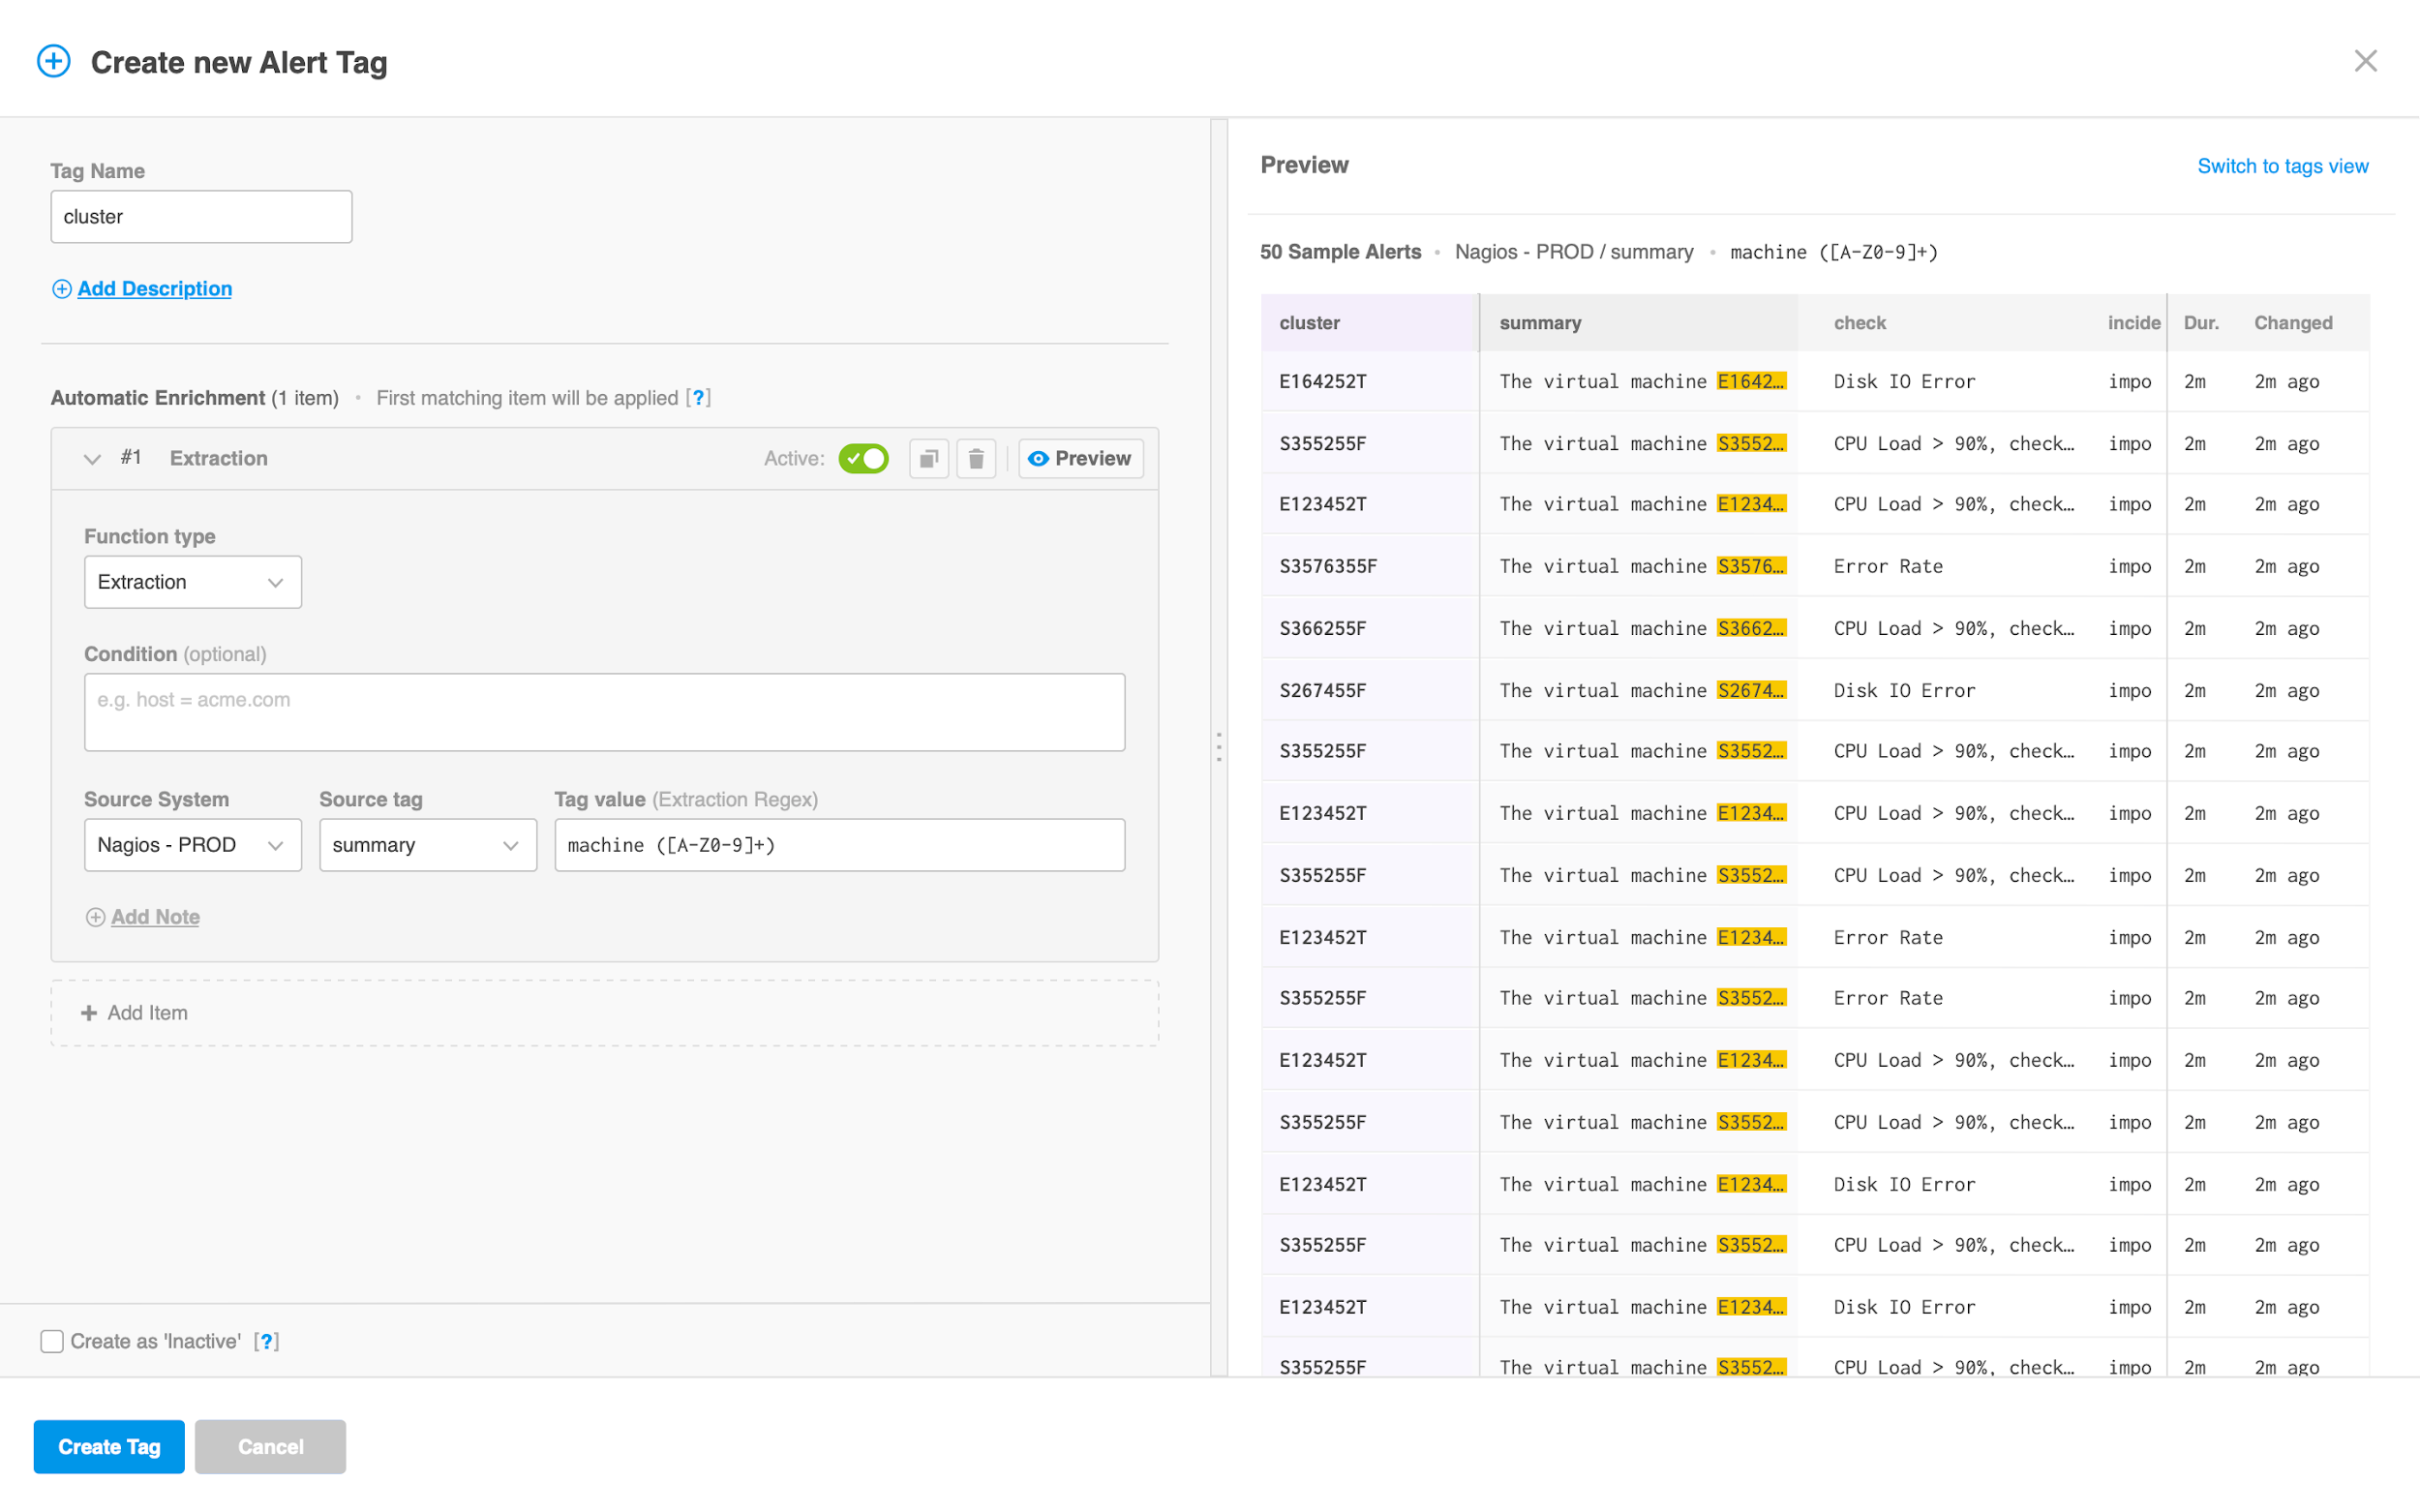Image resolution: width=2420 pixels, height=1512 pixels.
Task: Click the help icon beside Automatic Enrichment
Action: coord(698,398)
